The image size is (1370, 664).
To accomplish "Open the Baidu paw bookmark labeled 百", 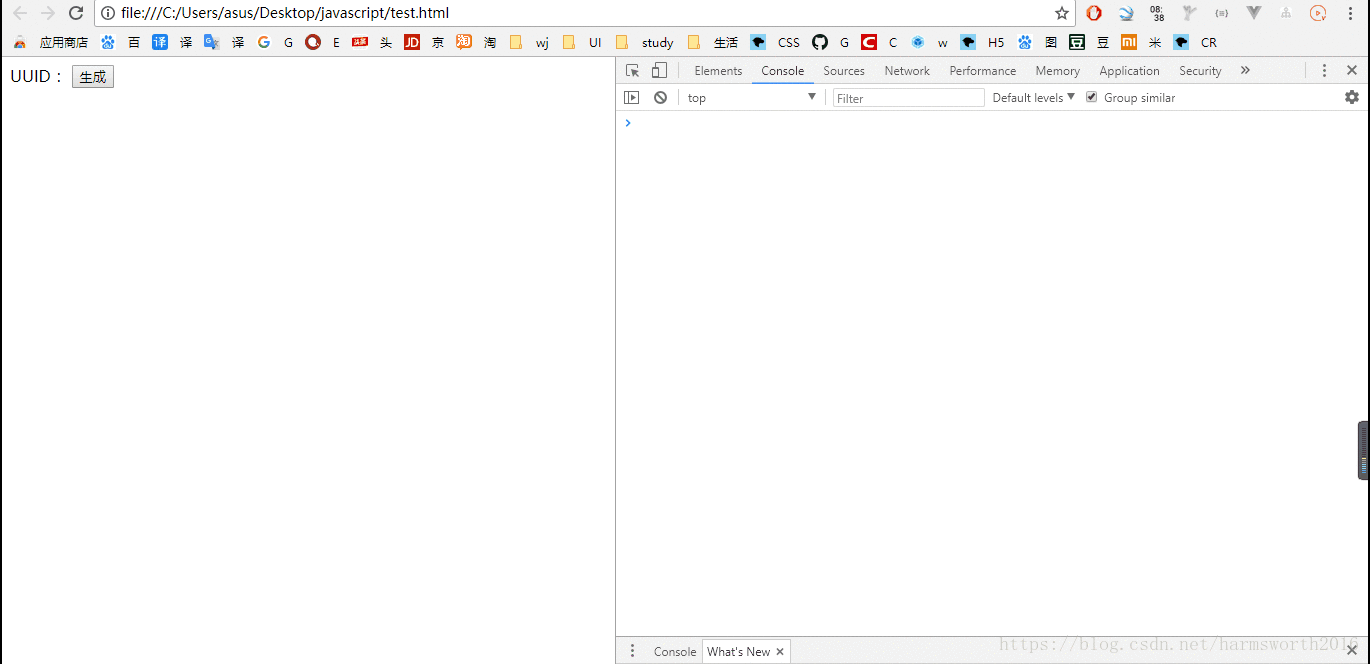I will (x=121, y=42).
